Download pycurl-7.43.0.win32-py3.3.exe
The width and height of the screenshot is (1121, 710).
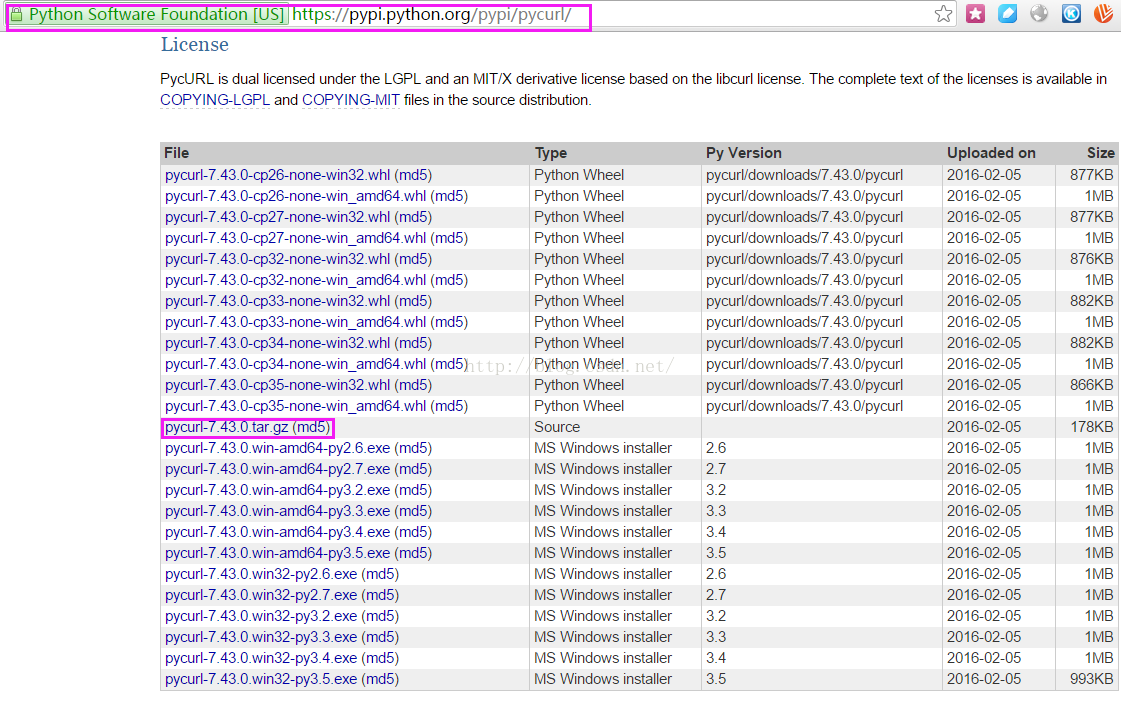tap(261, 637)
